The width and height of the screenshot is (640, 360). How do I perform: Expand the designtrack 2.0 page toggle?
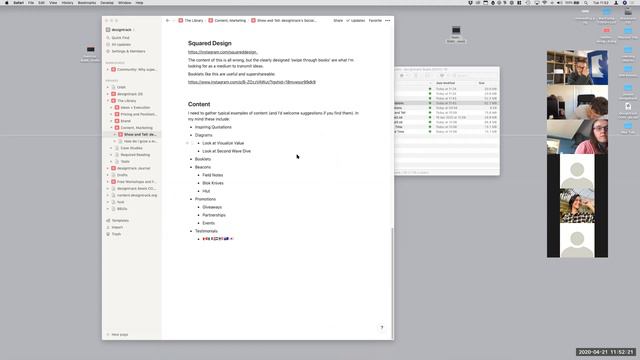pyautogui.click(x=108, y=94)
